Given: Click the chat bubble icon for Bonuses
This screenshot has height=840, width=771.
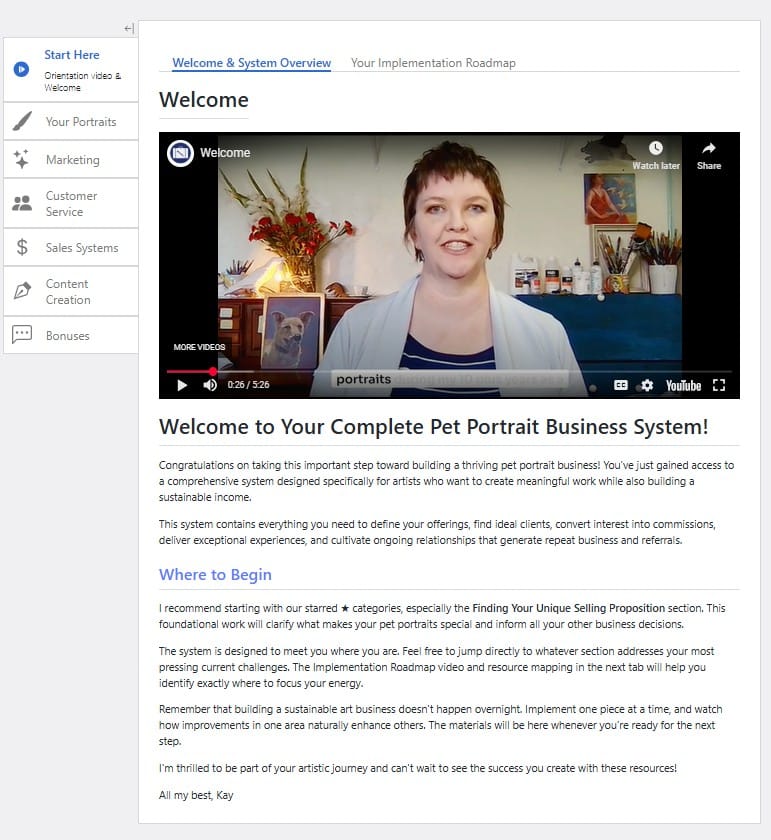Looking at the screenshot, I should pyautogui.click(x=22, y=334).
